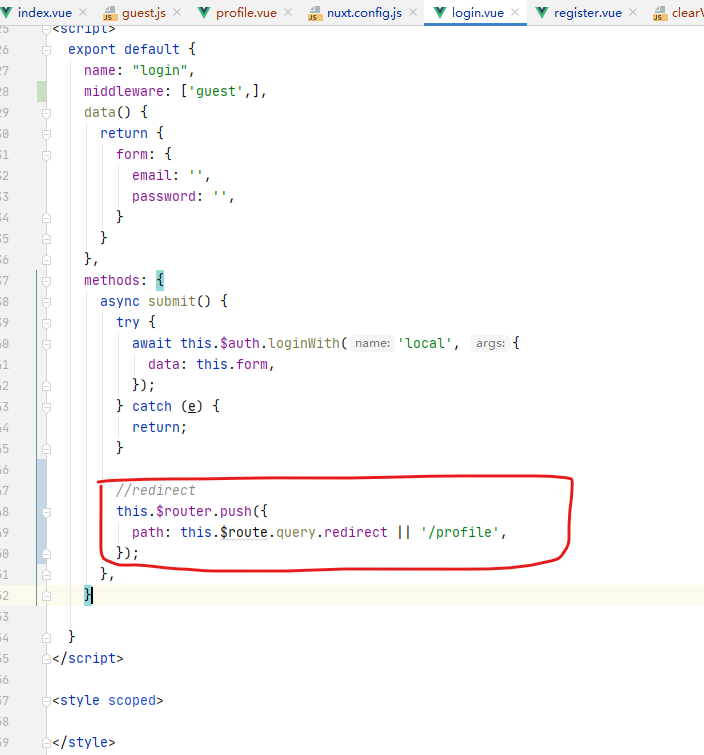This screenshot has height=755, width=704.
Task: Collapse the this.$router.push({ fold marker
Action: [46, 512]
